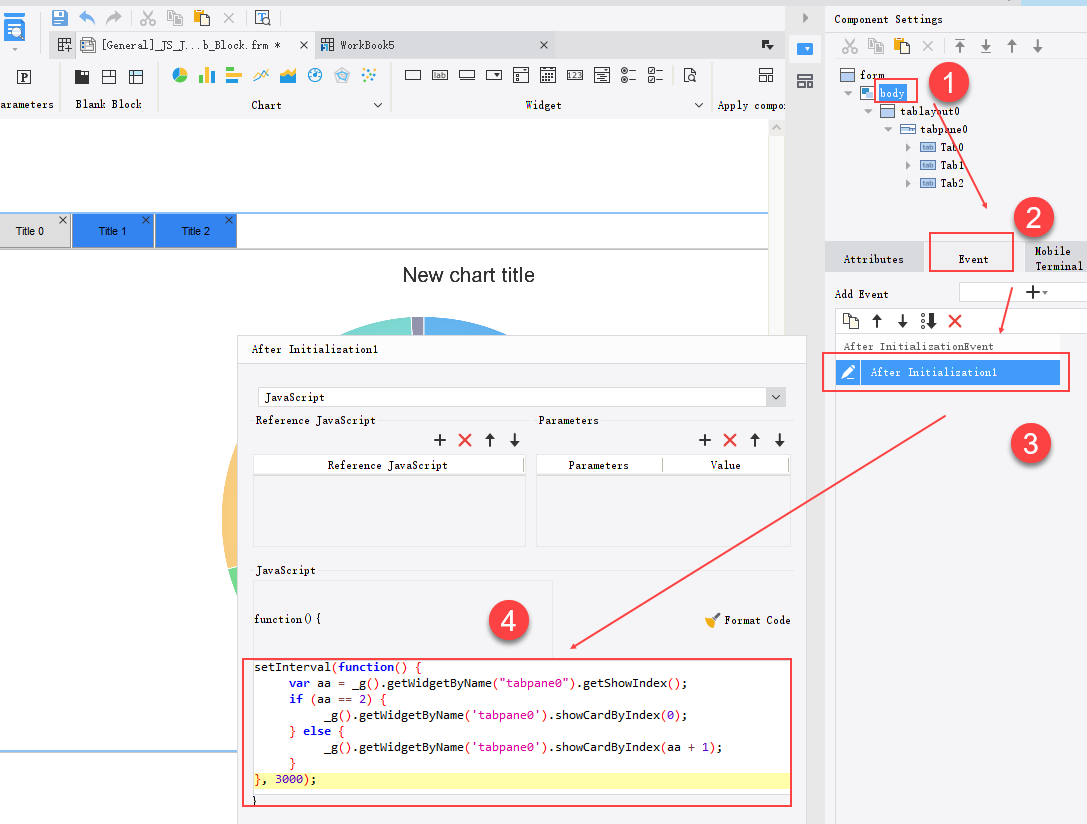Select the After Initialization1 event row
The height and width of the screenshot is (824, 1087).
pos(948,372)
